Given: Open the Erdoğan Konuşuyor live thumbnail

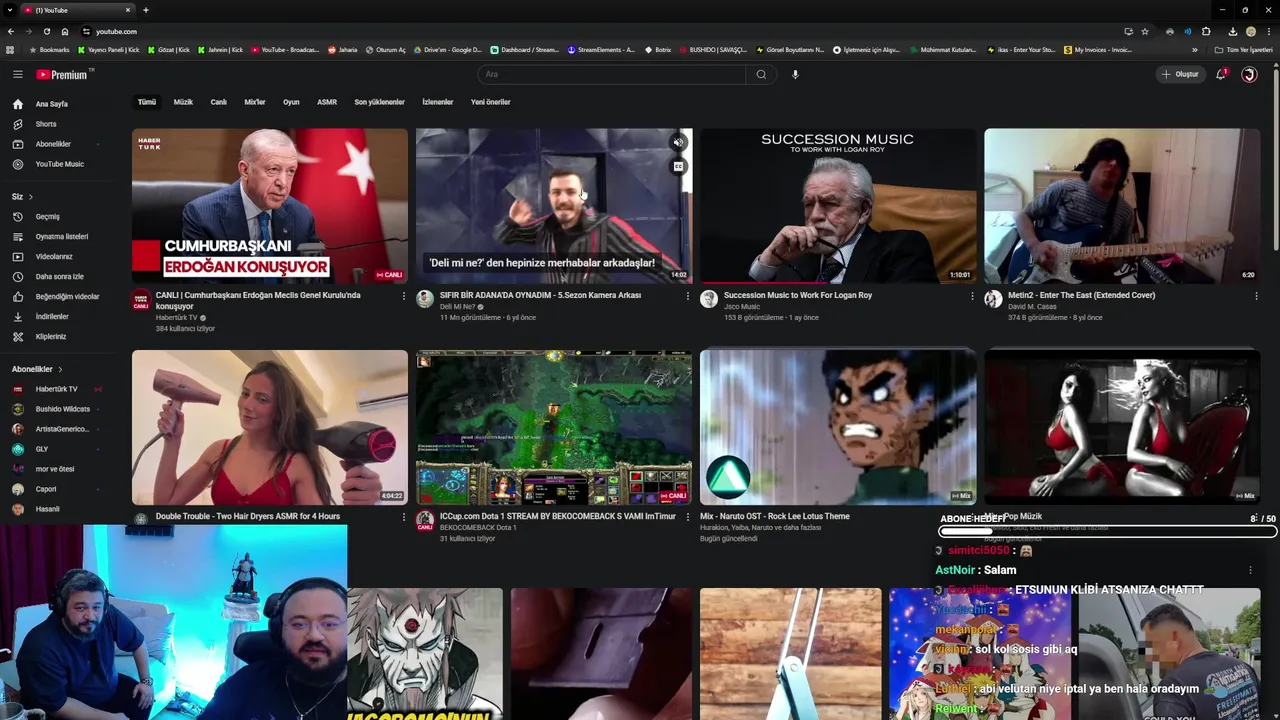Looking at the screenshot, I should 270,206.
